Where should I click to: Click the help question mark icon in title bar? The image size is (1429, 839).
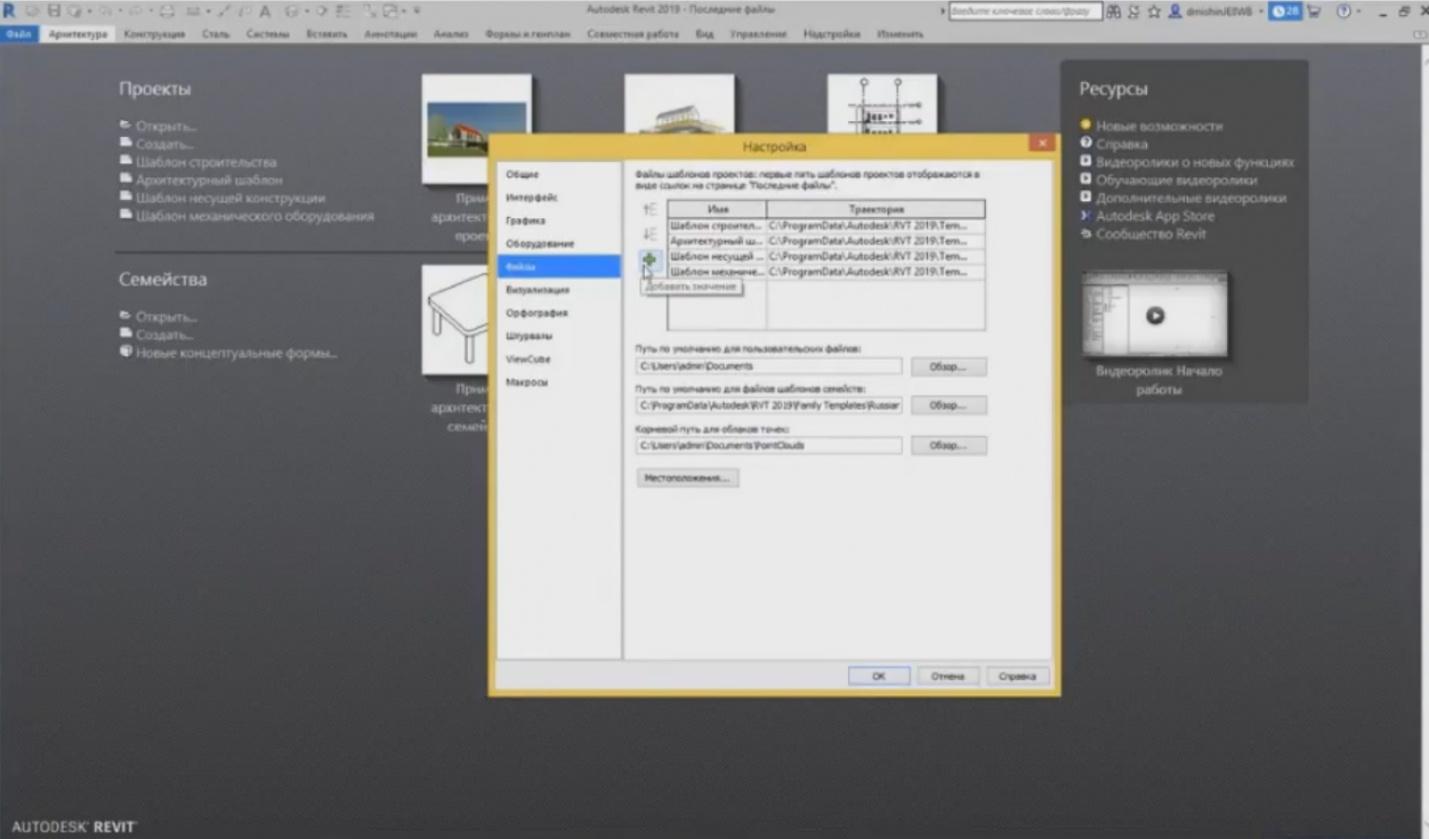[1344, 11]
